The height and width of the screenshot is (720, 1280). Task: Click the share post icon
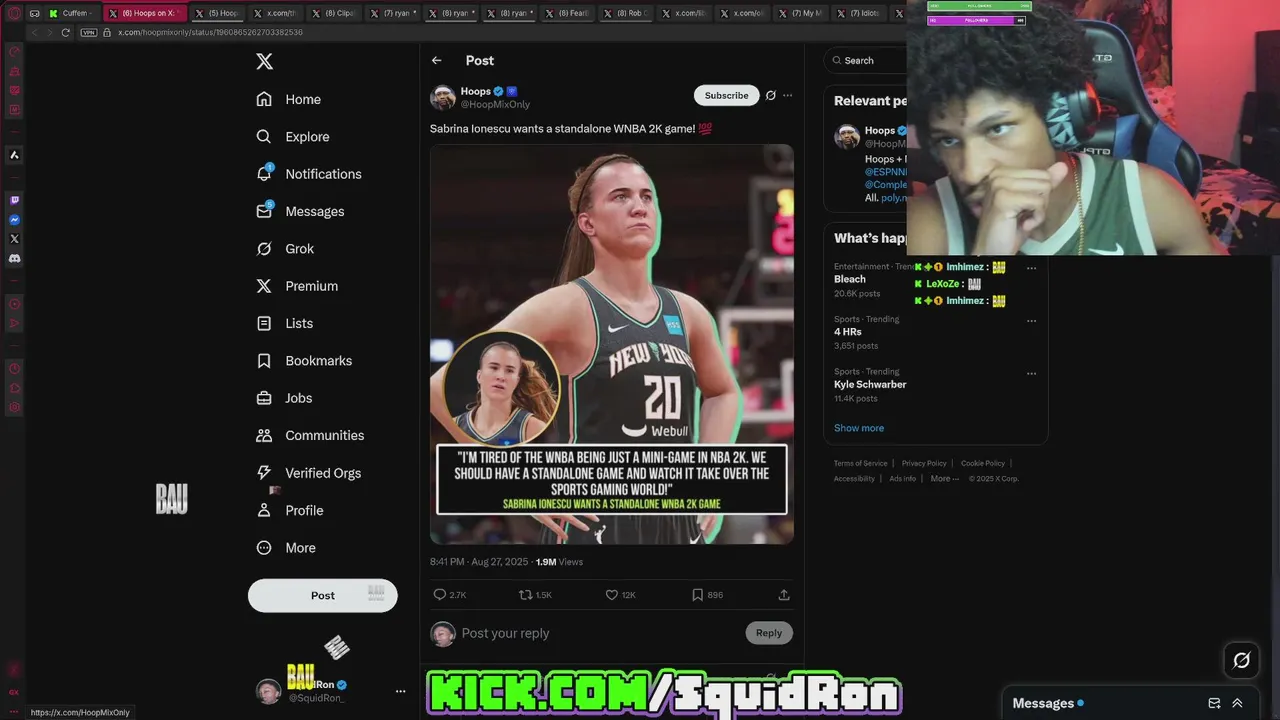784,595
